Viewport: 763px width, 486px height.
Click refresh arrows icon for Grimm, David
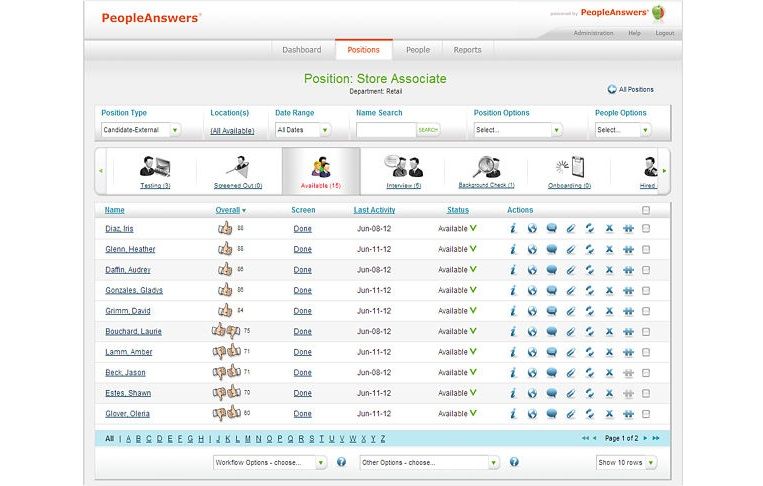(x=590, y=311)
